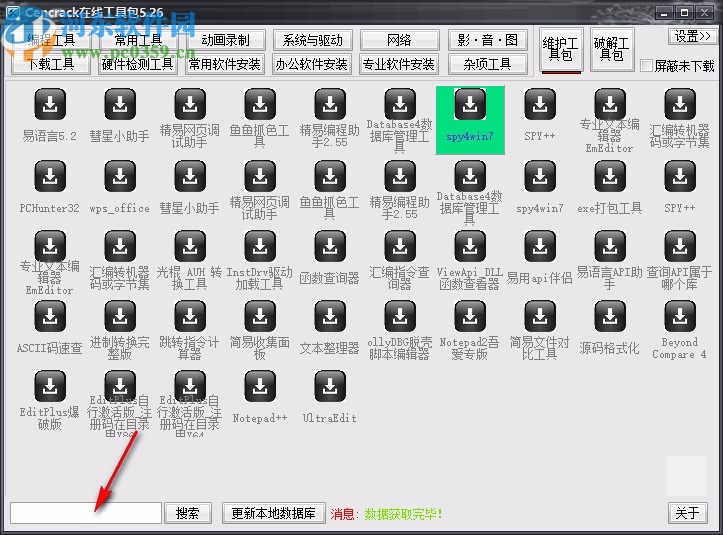
Task: Open the 杂项工具 category
Action: pyautogui.click(x=487, y=64)
